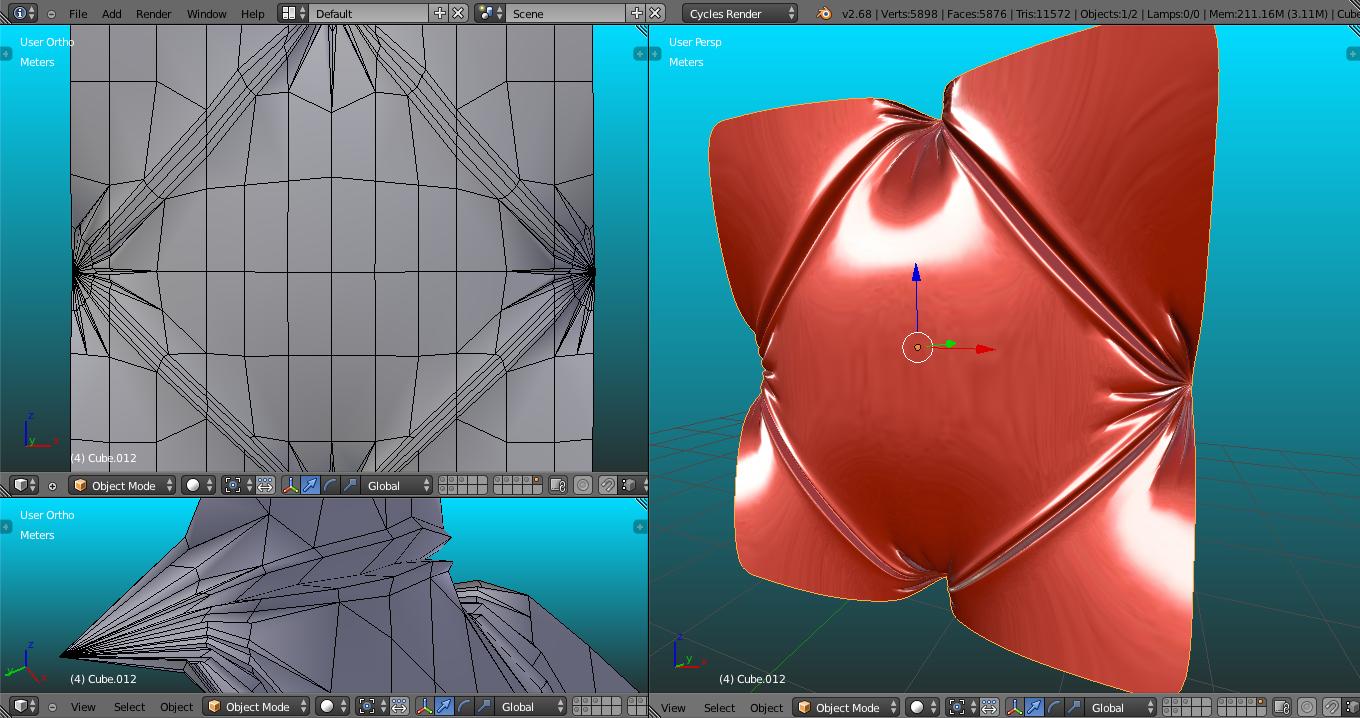Select translate manipulator arrow in top-left viewport
This screenshot has width=1360, height=718.
[310, 486]
